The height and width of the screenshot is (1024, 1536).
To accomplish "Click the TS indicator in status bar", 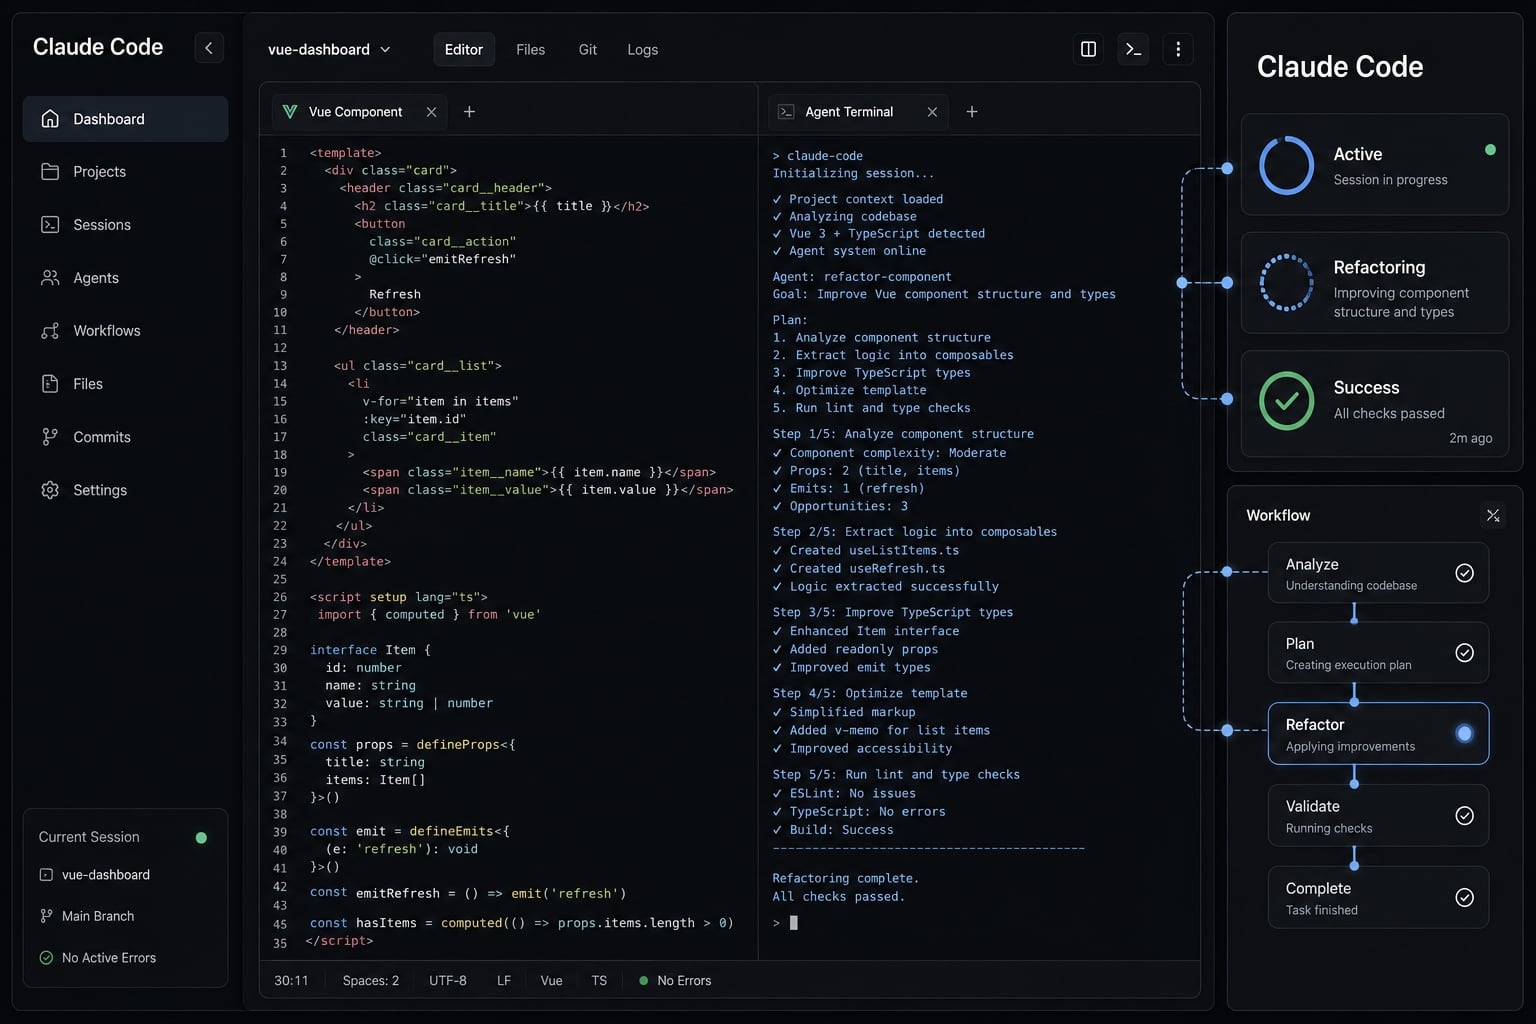I will click(x=599, y=981).
